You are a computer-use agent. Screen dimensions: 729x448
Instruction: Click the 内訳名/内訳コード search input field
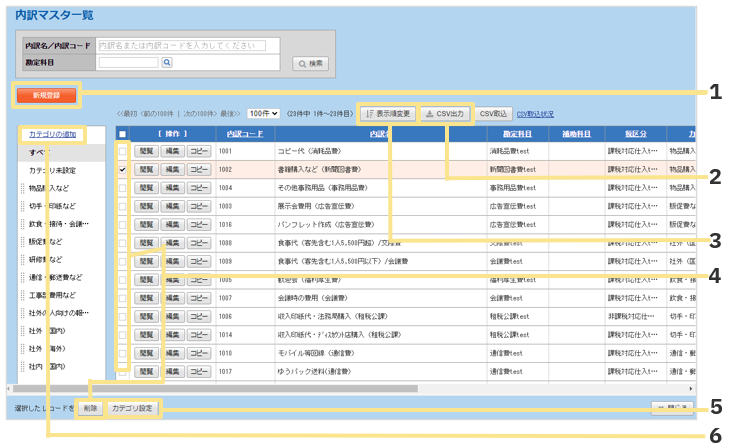[189, 46]
